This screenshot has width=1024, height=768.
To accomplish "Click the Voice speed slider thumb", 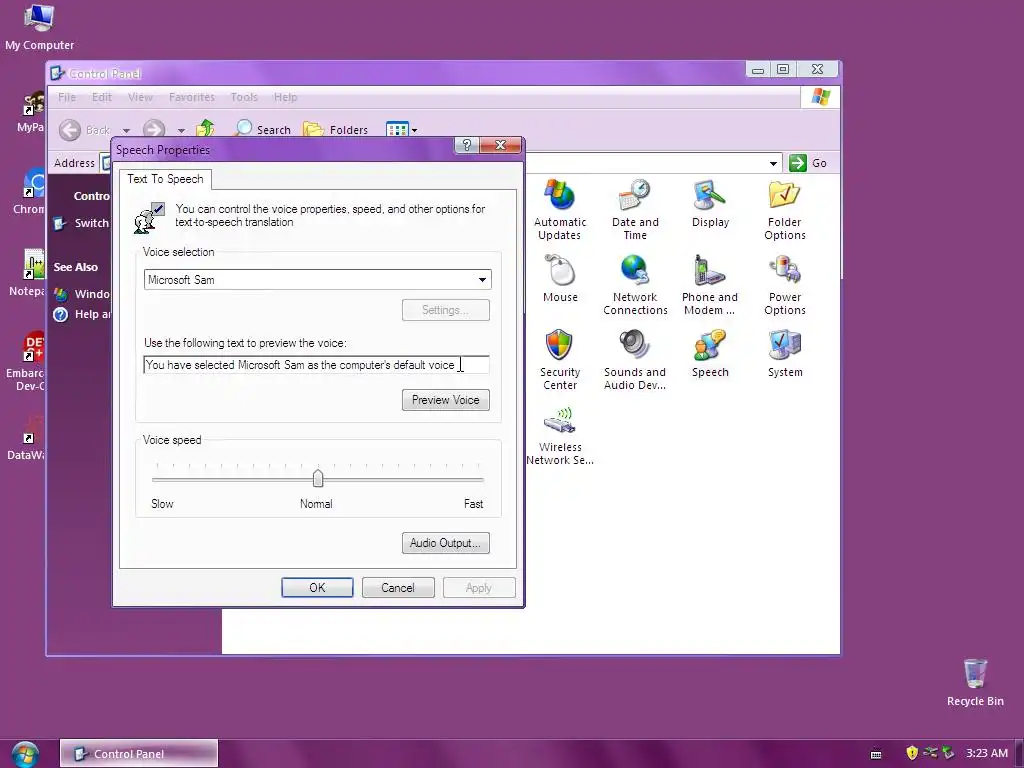I will pos(318,479).
